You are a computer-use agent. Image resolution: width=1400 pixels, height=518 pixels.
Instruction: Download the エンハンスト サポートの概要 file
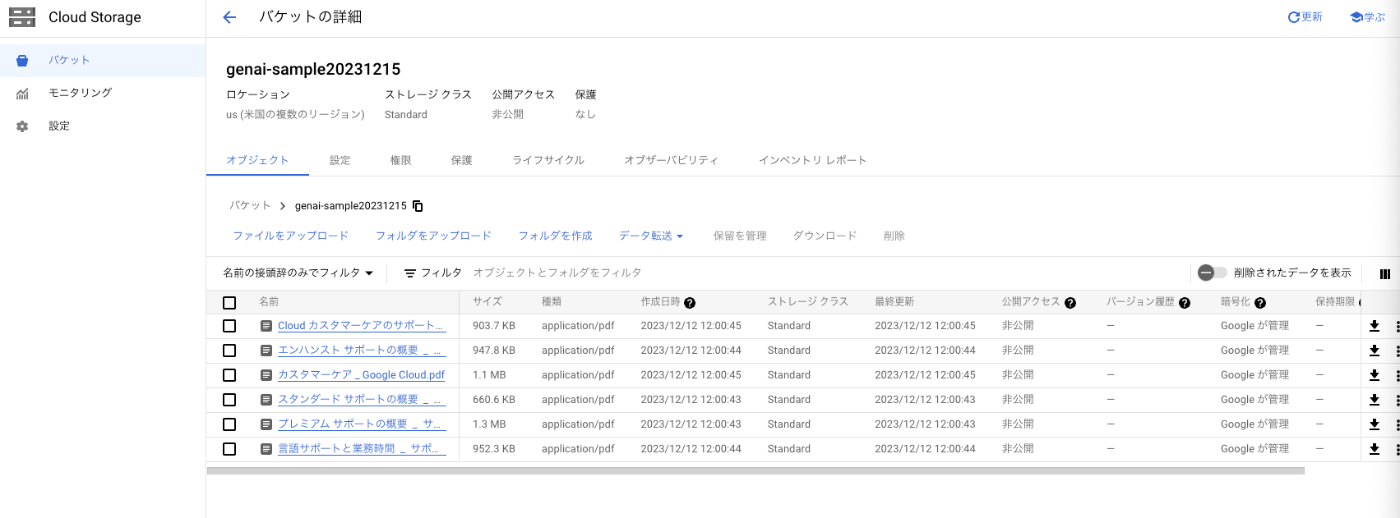click(x=1374, y=351)
